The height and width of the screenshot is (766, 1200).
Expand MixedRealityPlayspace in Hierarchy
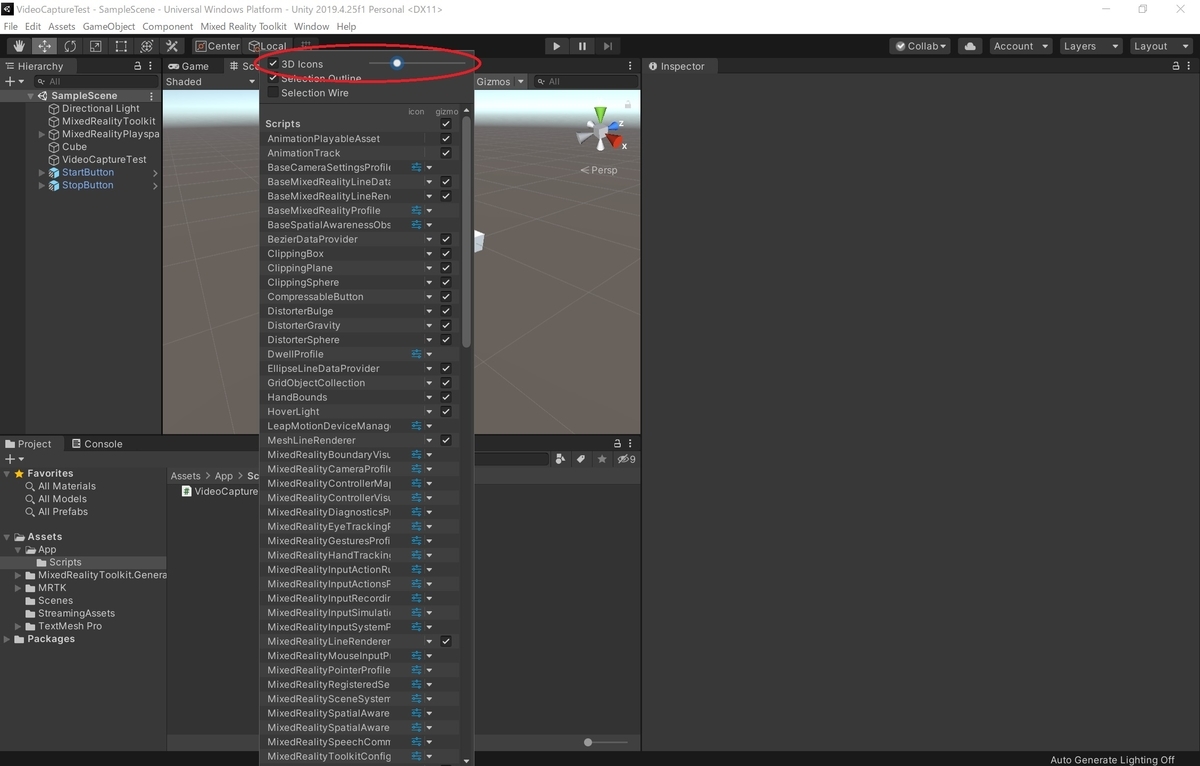tap(42, 134)
